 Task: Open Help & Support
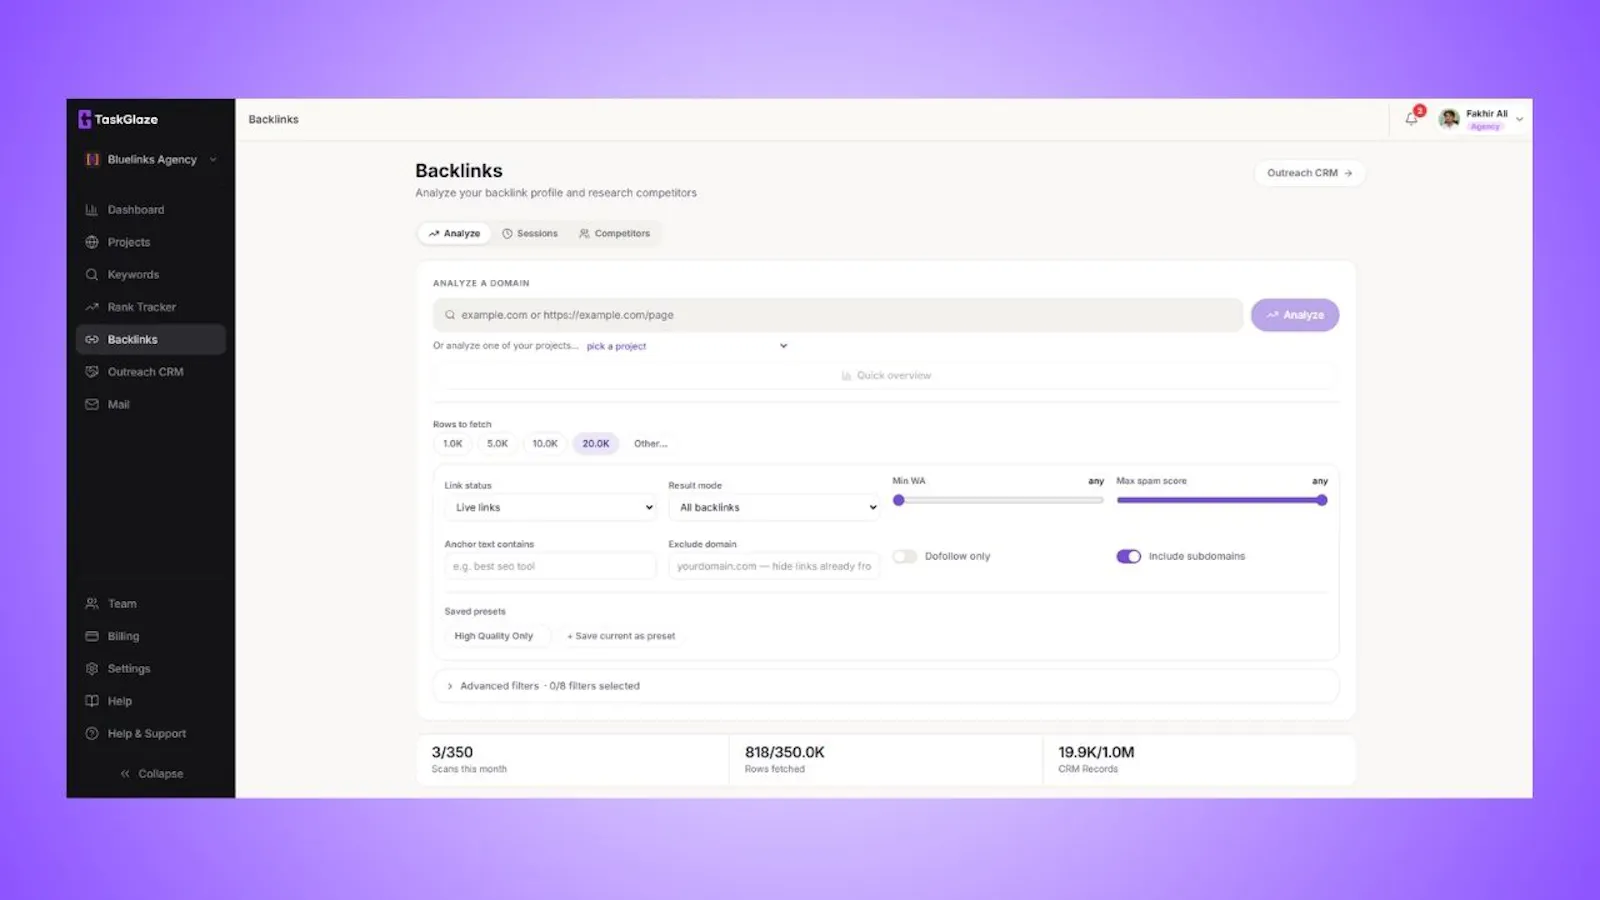(150, 734)
